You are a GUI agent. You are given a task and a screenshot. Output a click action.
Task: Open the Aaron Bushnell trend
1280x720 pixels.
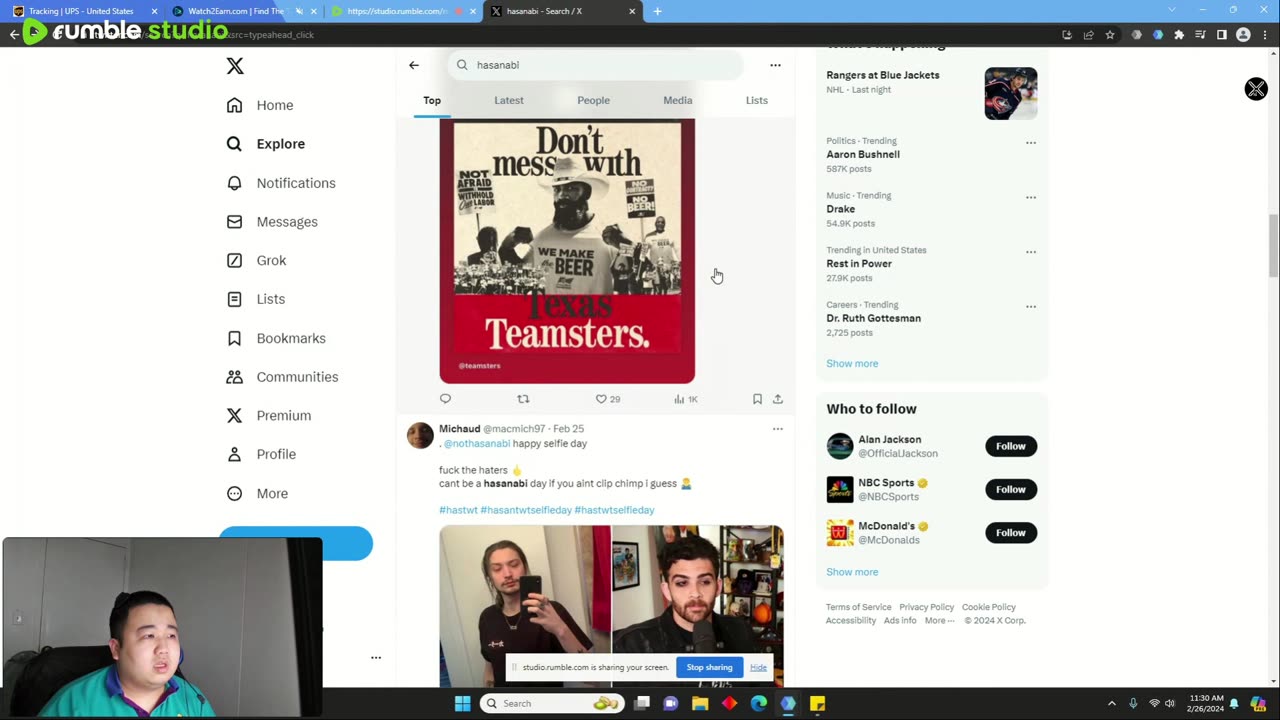[x=863, y=155]
